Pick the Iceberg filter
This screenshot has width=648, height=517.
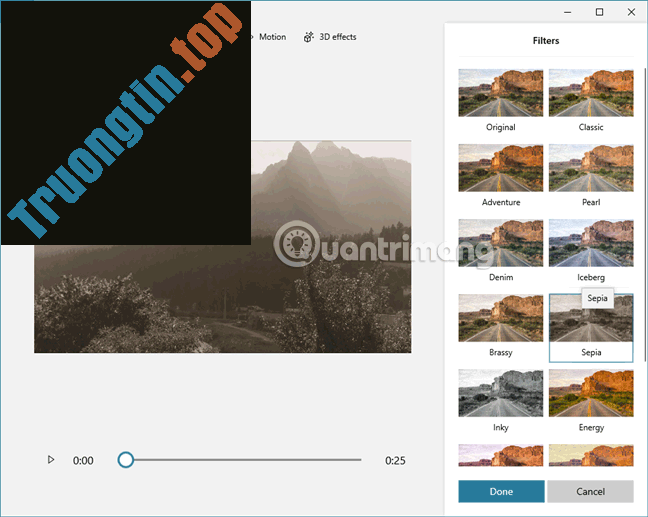tap(591, 243)
